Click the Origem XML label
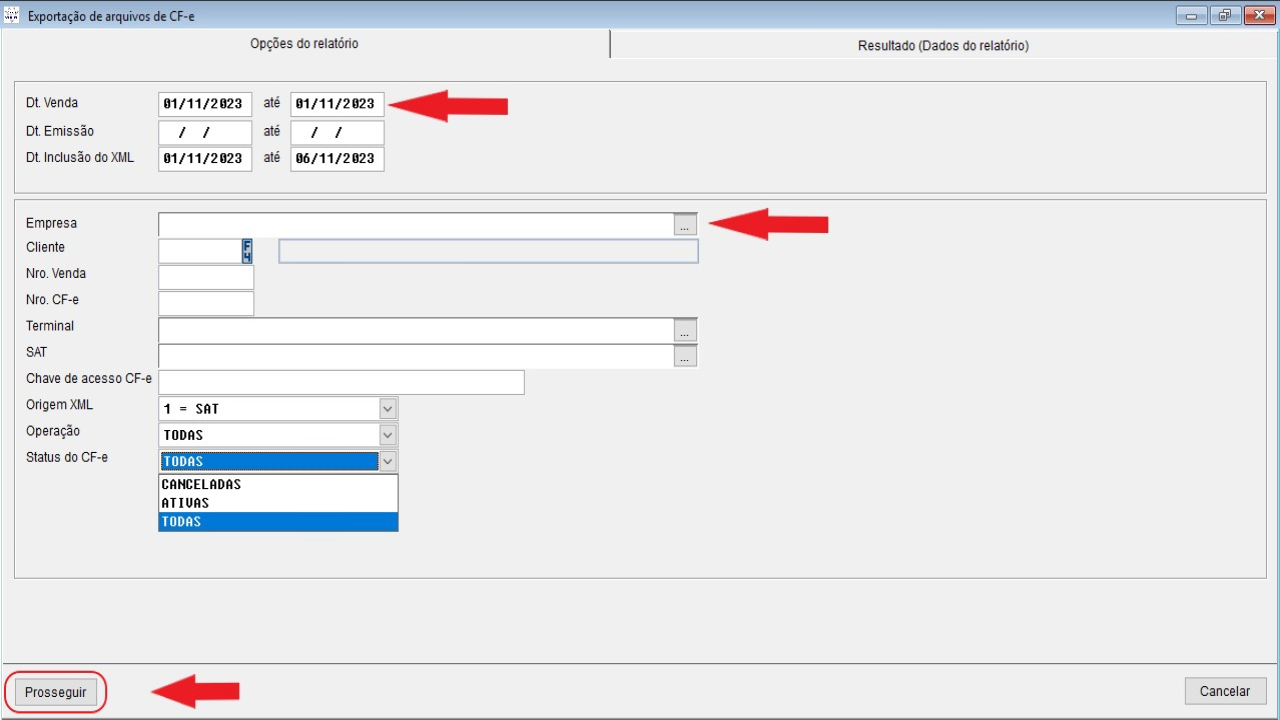Screen dimensions: 1280x720 (59, 405)
